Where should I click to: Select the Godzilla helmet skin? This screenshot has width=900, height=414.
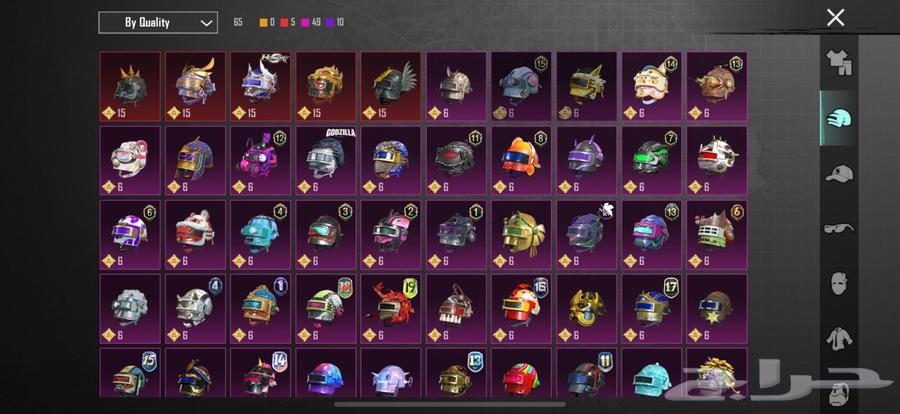click(x=326, y=160)
